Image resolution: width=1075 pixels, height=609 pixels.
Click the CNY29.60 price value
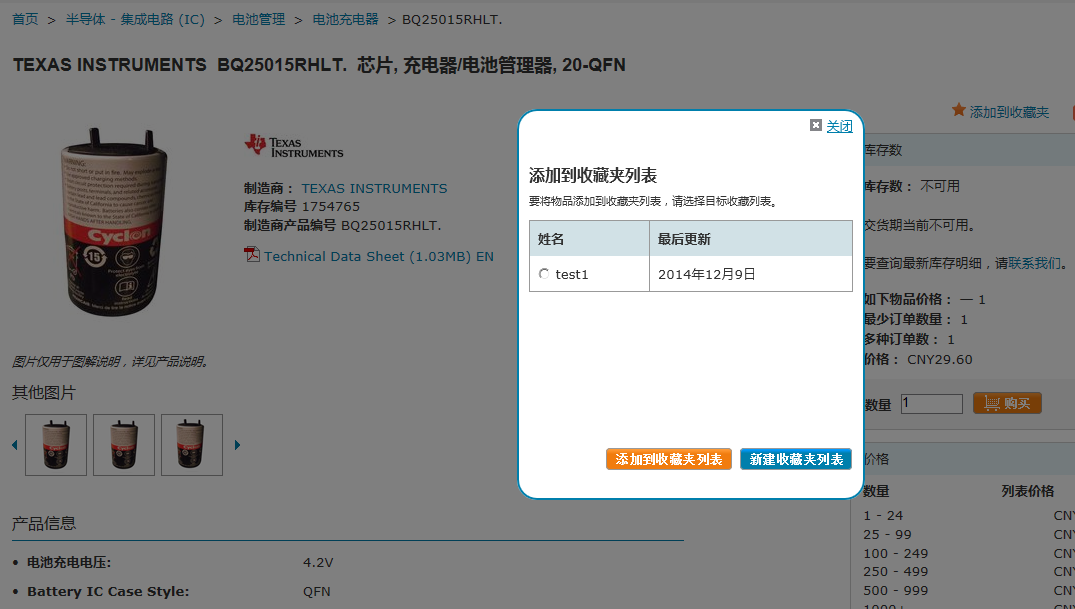click(940, 359)
